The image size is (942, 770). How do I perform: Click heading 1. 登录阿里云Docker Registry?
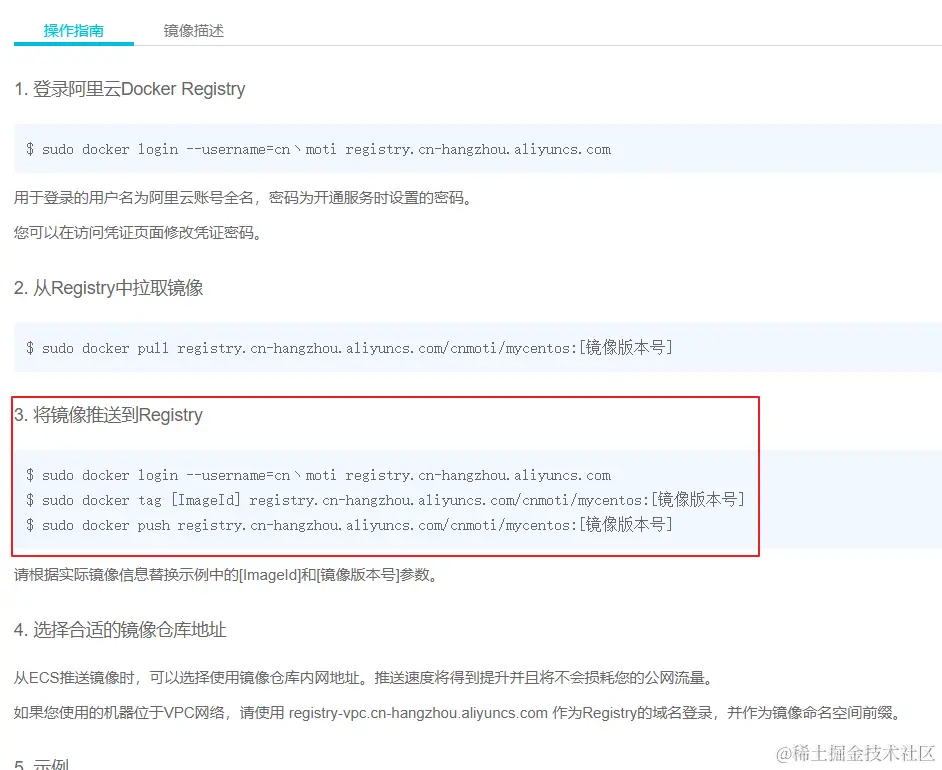(x=130, y=89)
